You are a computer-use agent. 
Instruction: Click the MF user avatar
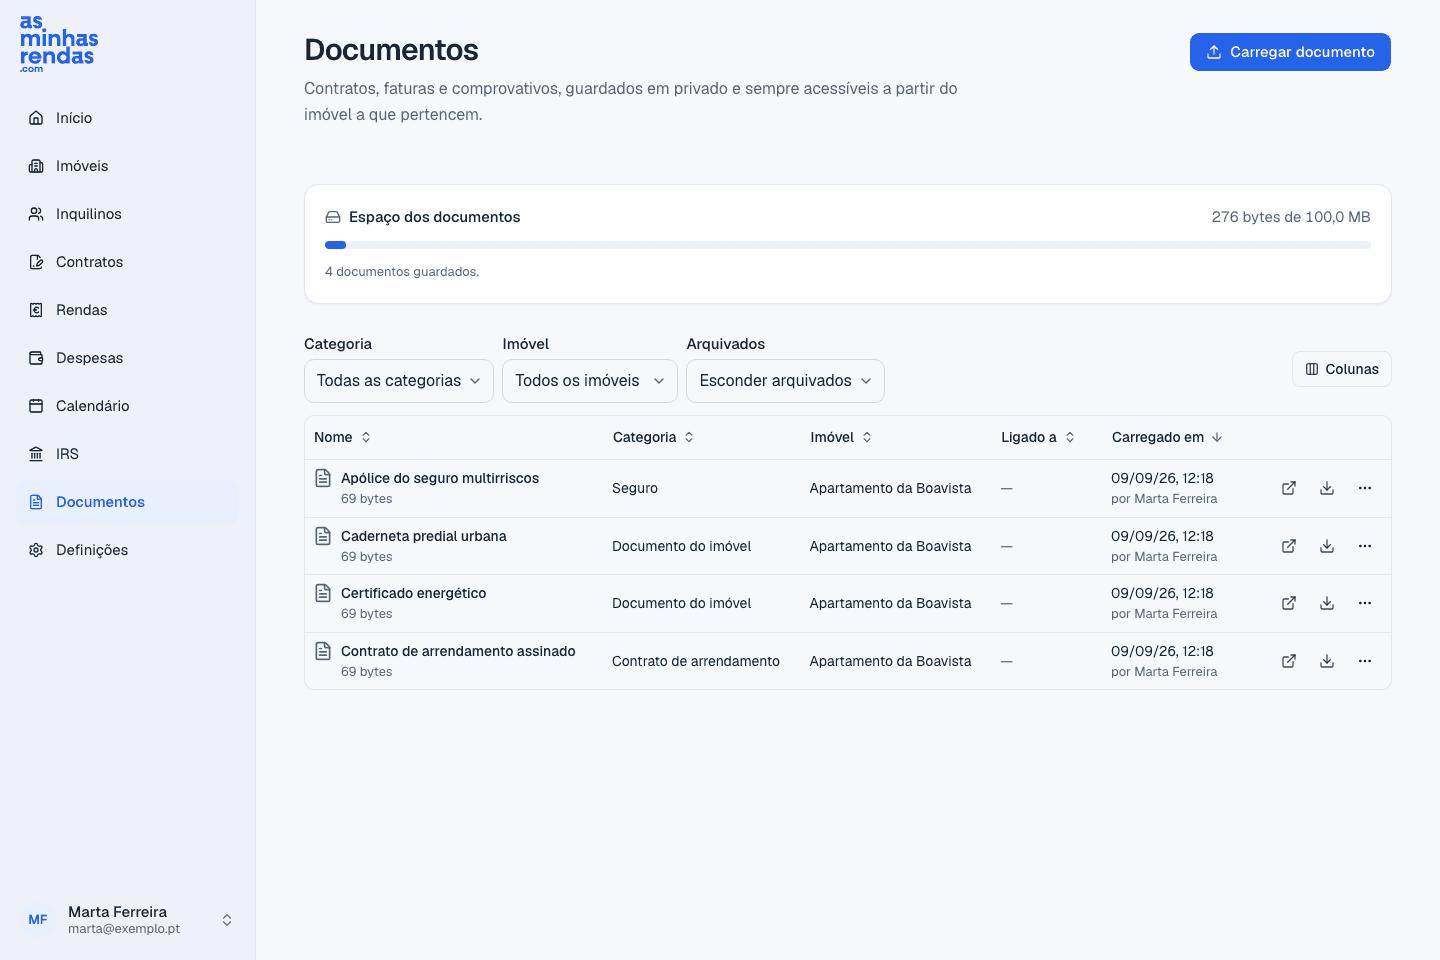pos(38,920)
